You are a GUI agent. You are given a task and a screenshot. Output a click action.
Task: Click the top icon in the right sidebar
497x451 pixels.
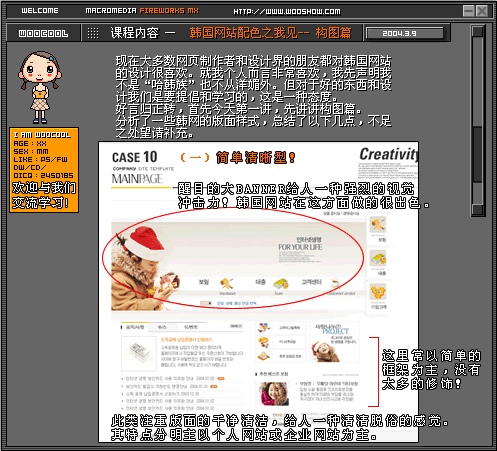click(378, 224)
